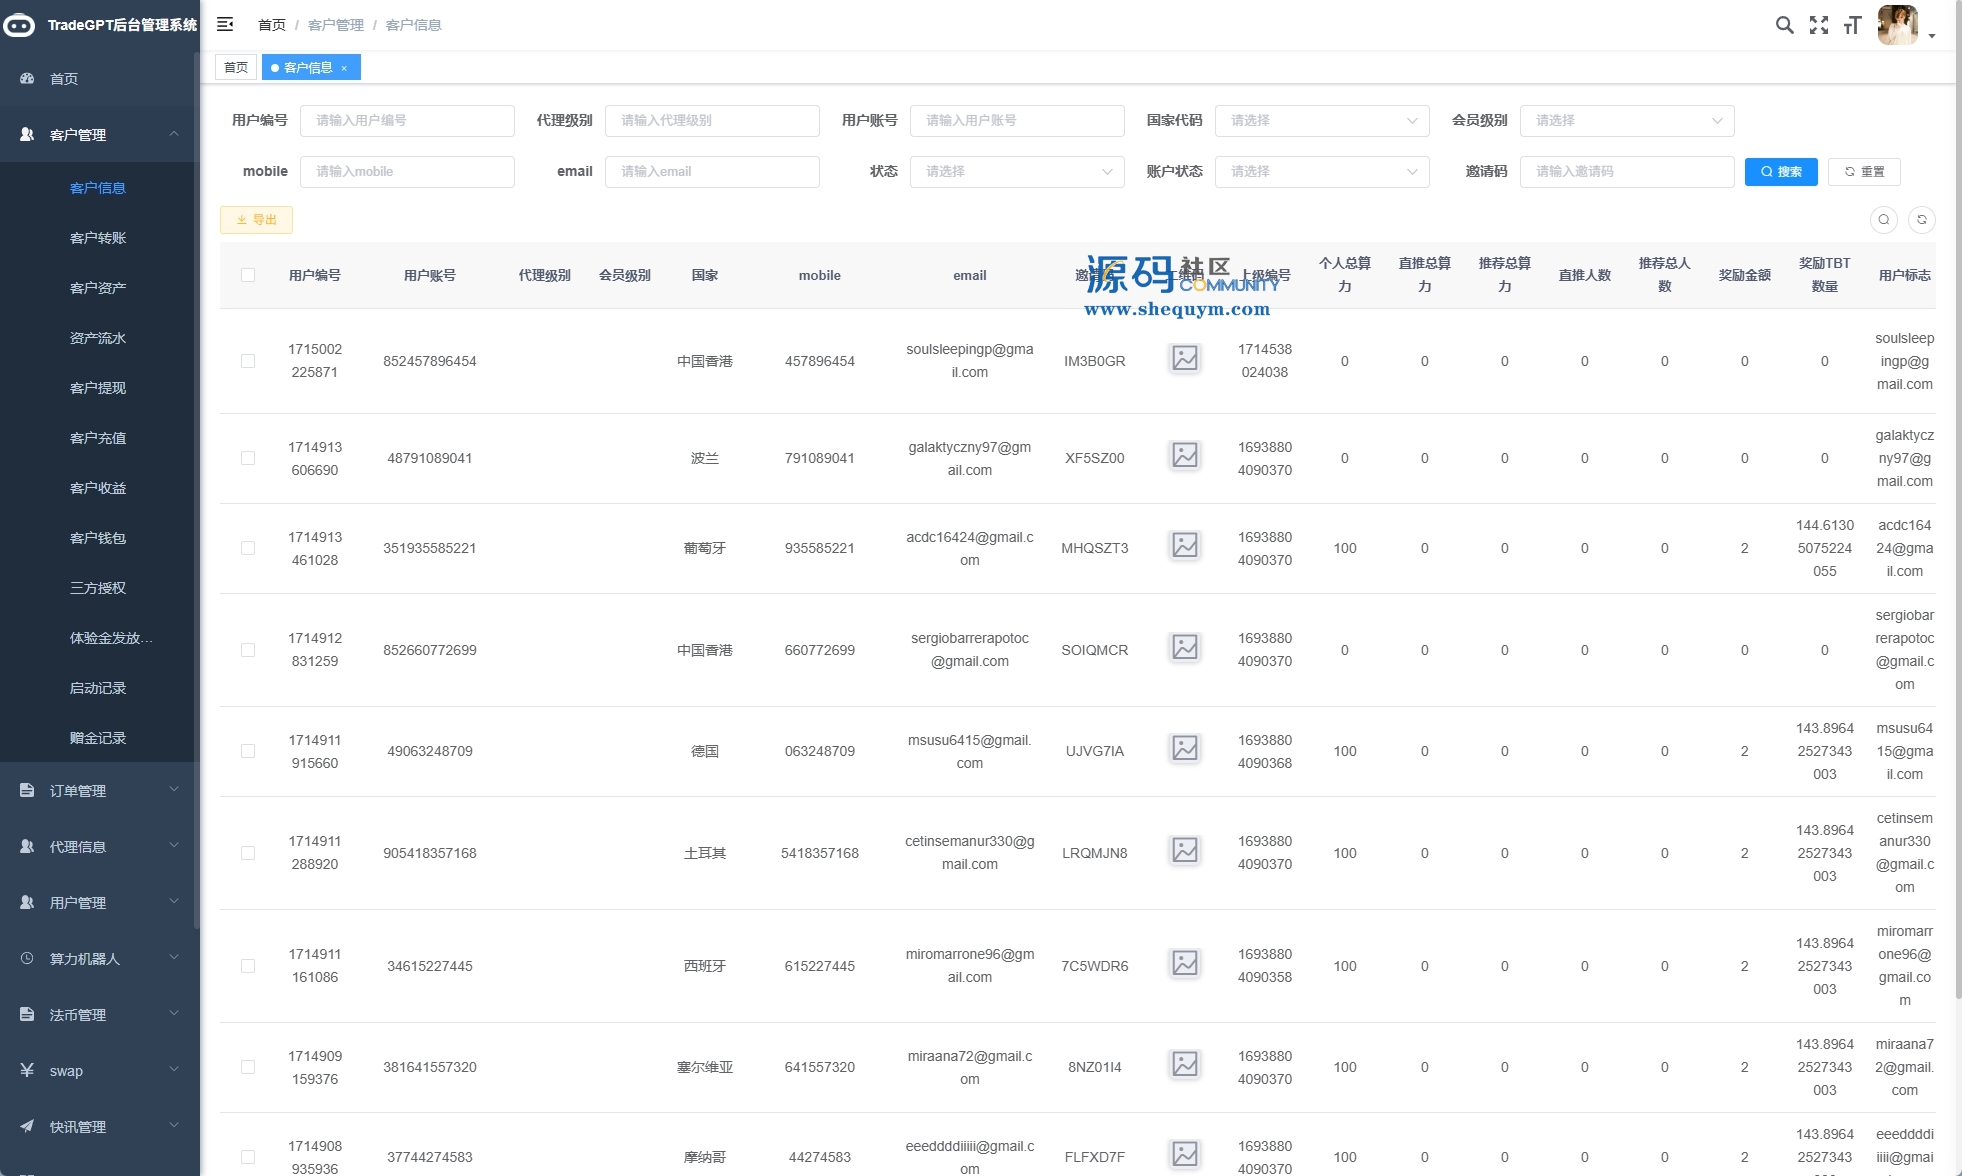Select checkbox for the 波兰 user row

[x=248, y=458]
